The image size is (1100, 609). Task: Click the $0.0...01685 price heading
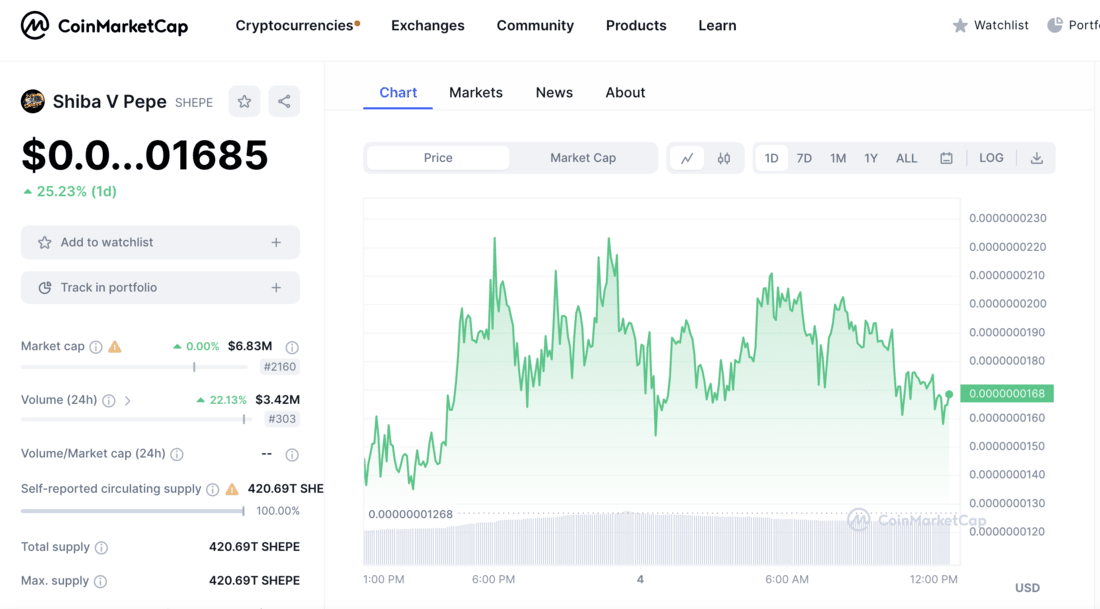[145, 155]
